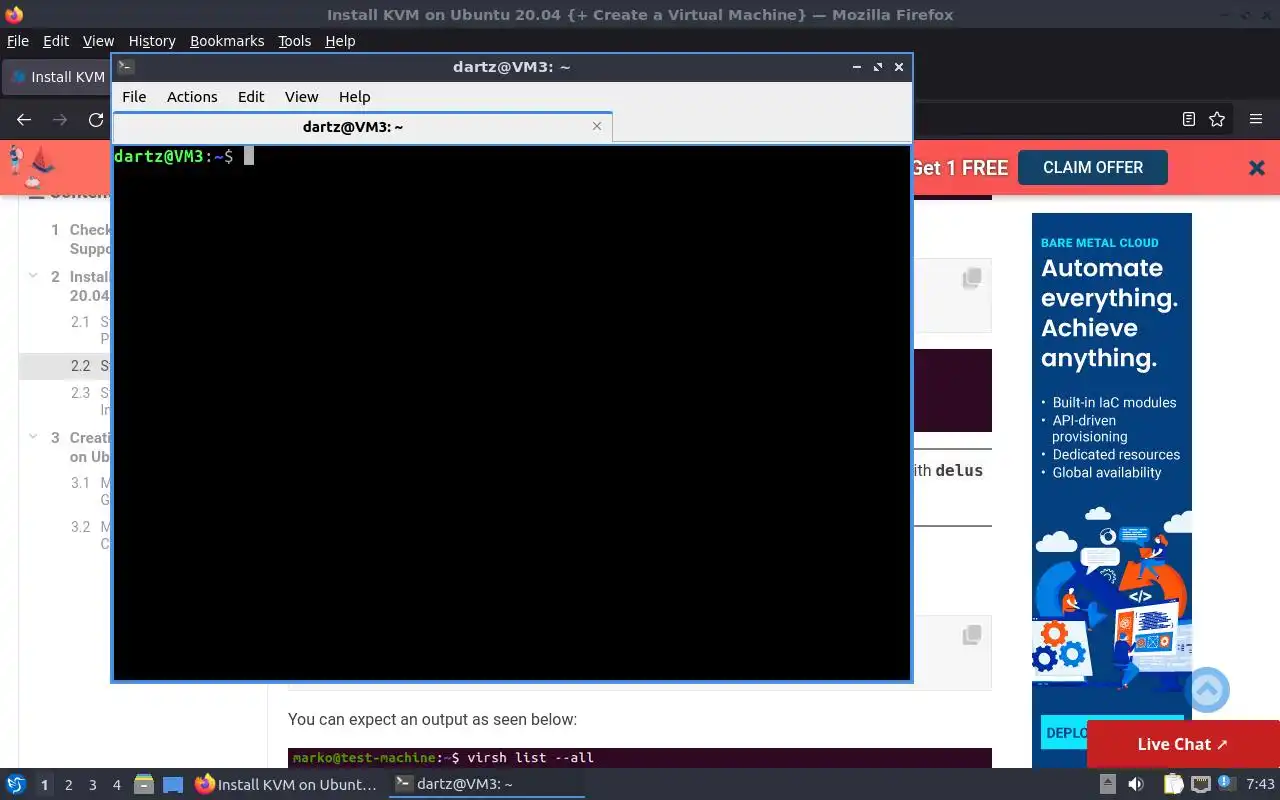Click show desktop icon in taskbar
Viewport: 1280px width, 800px height.
pos(172,784)
